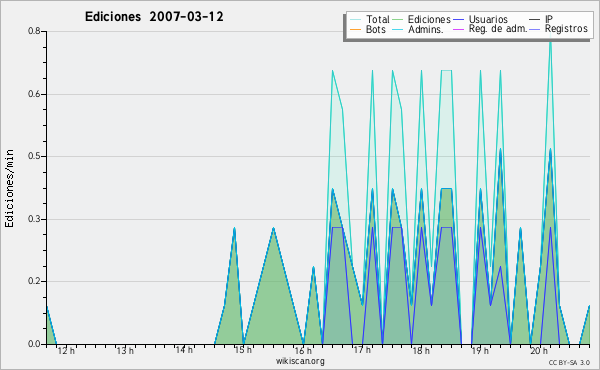Click the highest Total peak after 20 h
Screen dimensions: 600x370
(x=550, y=39)
